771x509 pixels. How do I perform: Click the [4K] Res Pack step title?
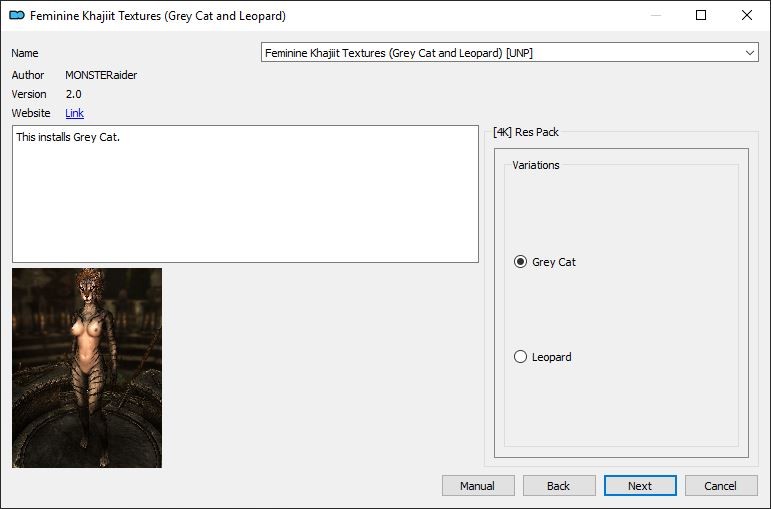[x=526, y=132]
